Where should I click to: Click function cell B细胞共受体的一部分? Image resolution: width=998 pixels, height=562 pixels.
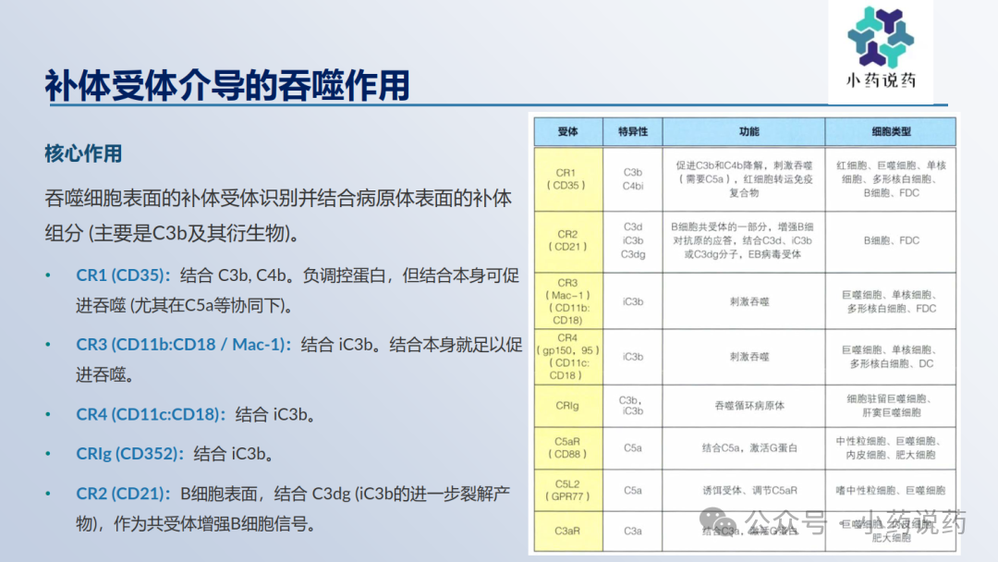click(744, 241)
